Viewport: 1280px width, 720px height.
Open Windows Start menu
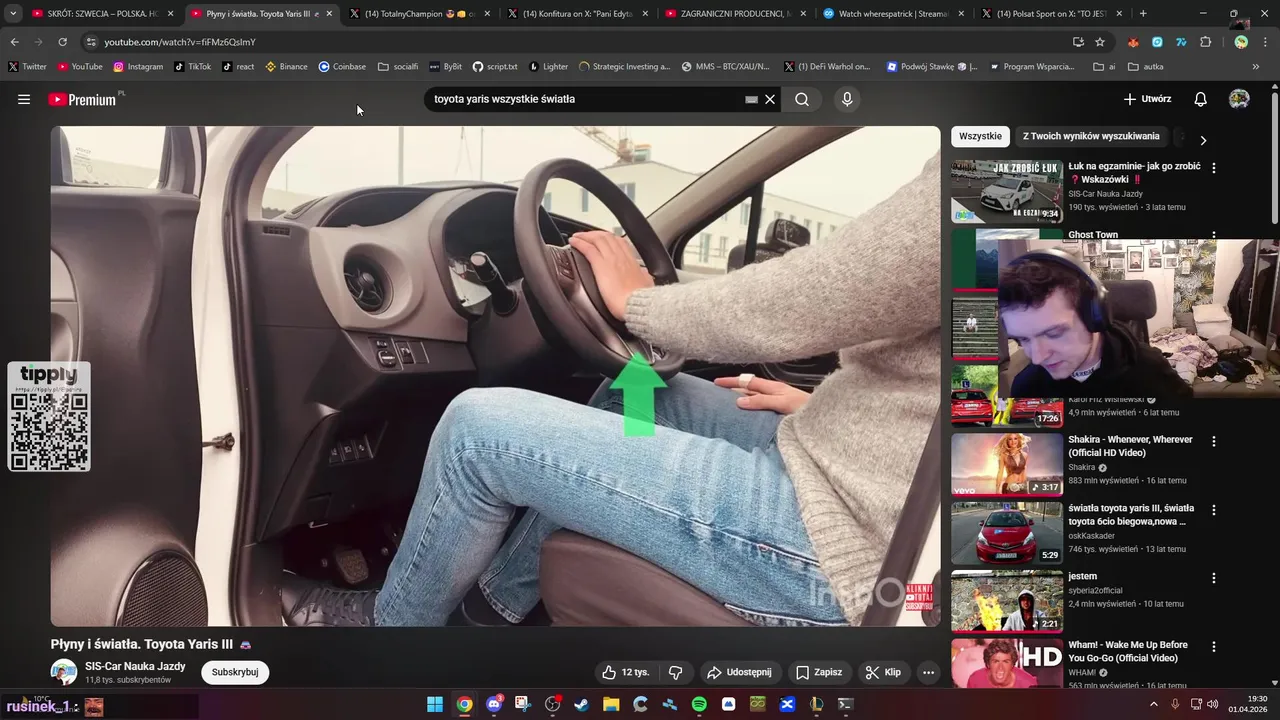[435, 704]
